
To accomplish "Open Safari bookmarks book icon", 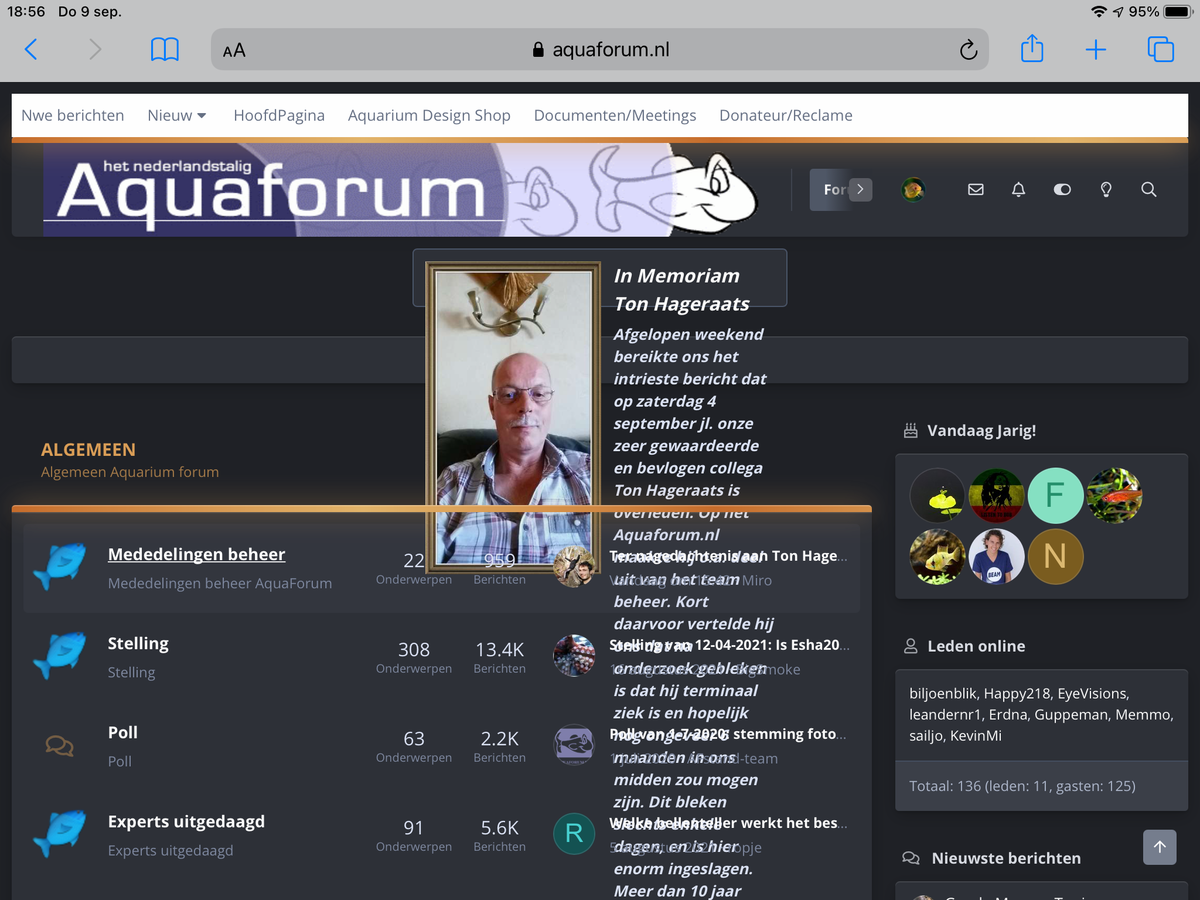I will point(165,49).
